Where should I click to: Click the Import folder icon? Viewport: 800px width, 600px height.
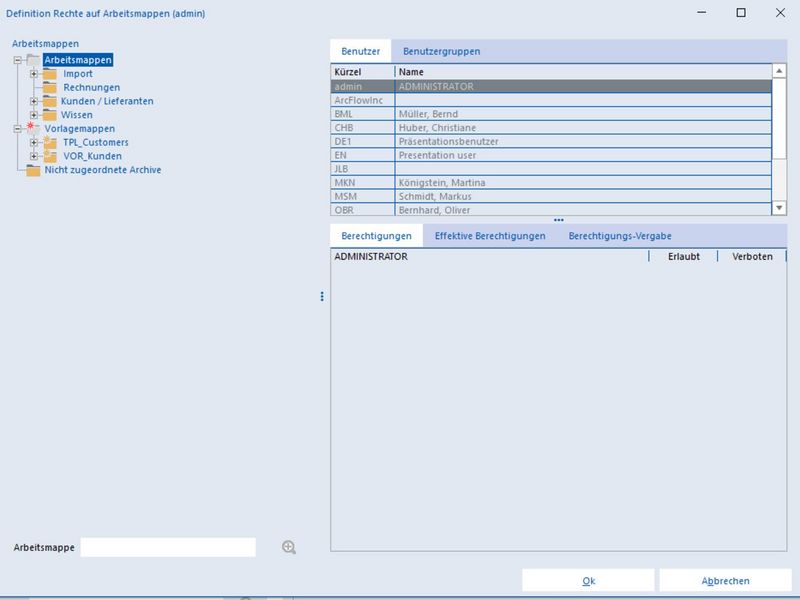point(49,74)
